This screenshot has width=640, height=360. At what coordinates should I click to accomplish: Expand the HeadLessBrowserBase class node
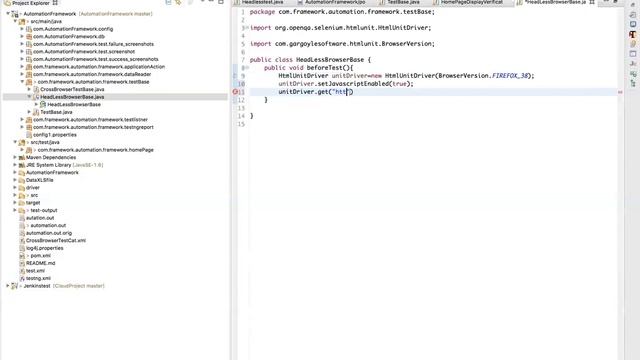point(36,104)
